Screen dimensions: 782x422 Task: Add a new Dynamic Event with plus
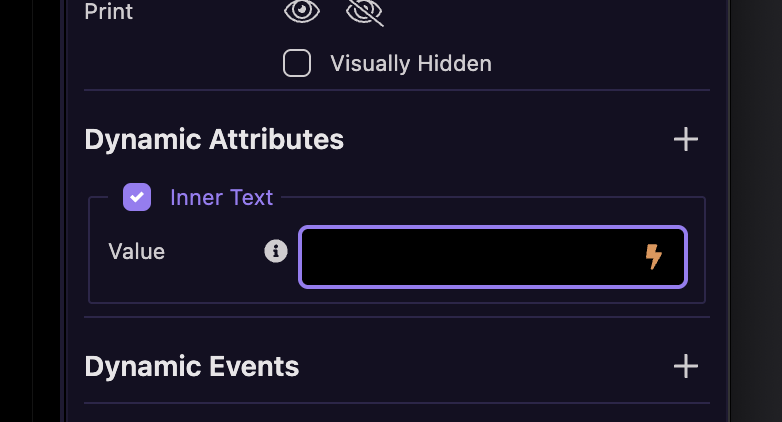coord(686,367)
